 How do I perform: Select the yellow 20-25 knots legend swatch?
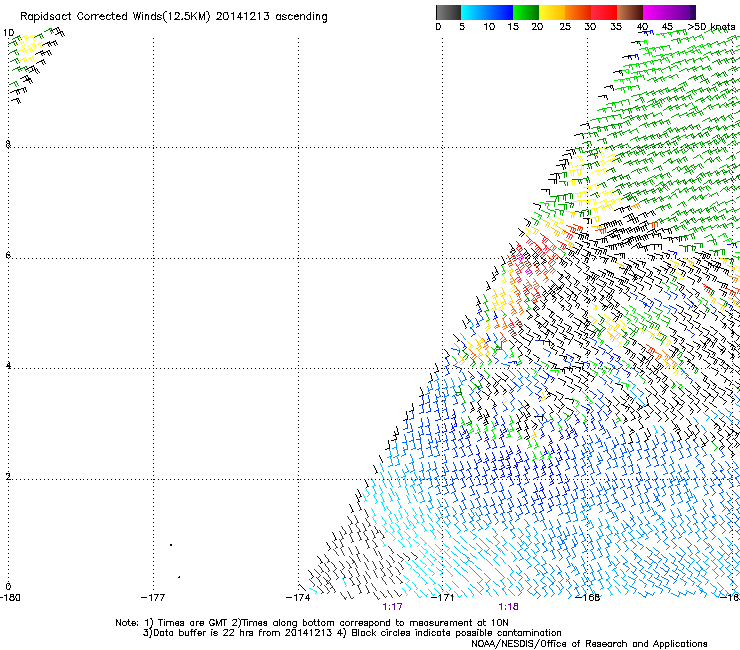pyautogui.click(x=552, y=12)
